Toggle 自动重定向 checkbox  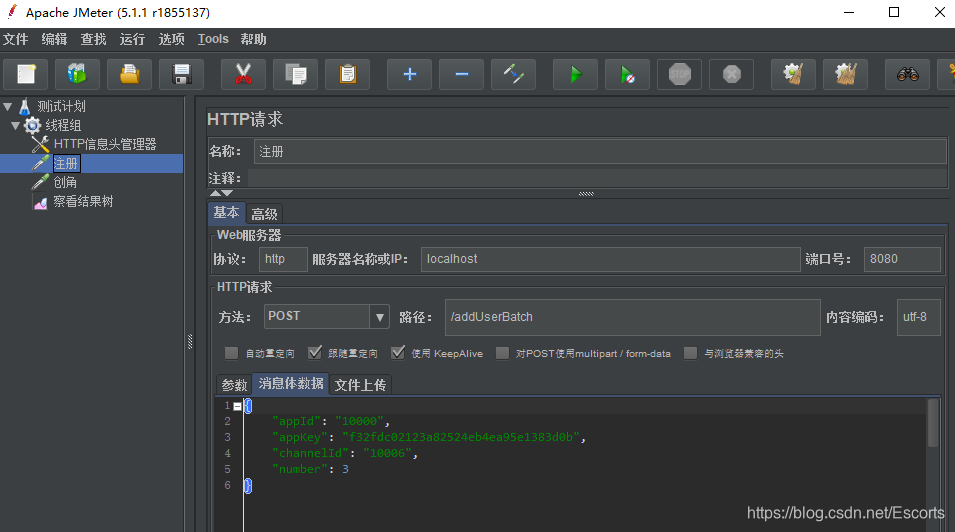coord(231,353)
